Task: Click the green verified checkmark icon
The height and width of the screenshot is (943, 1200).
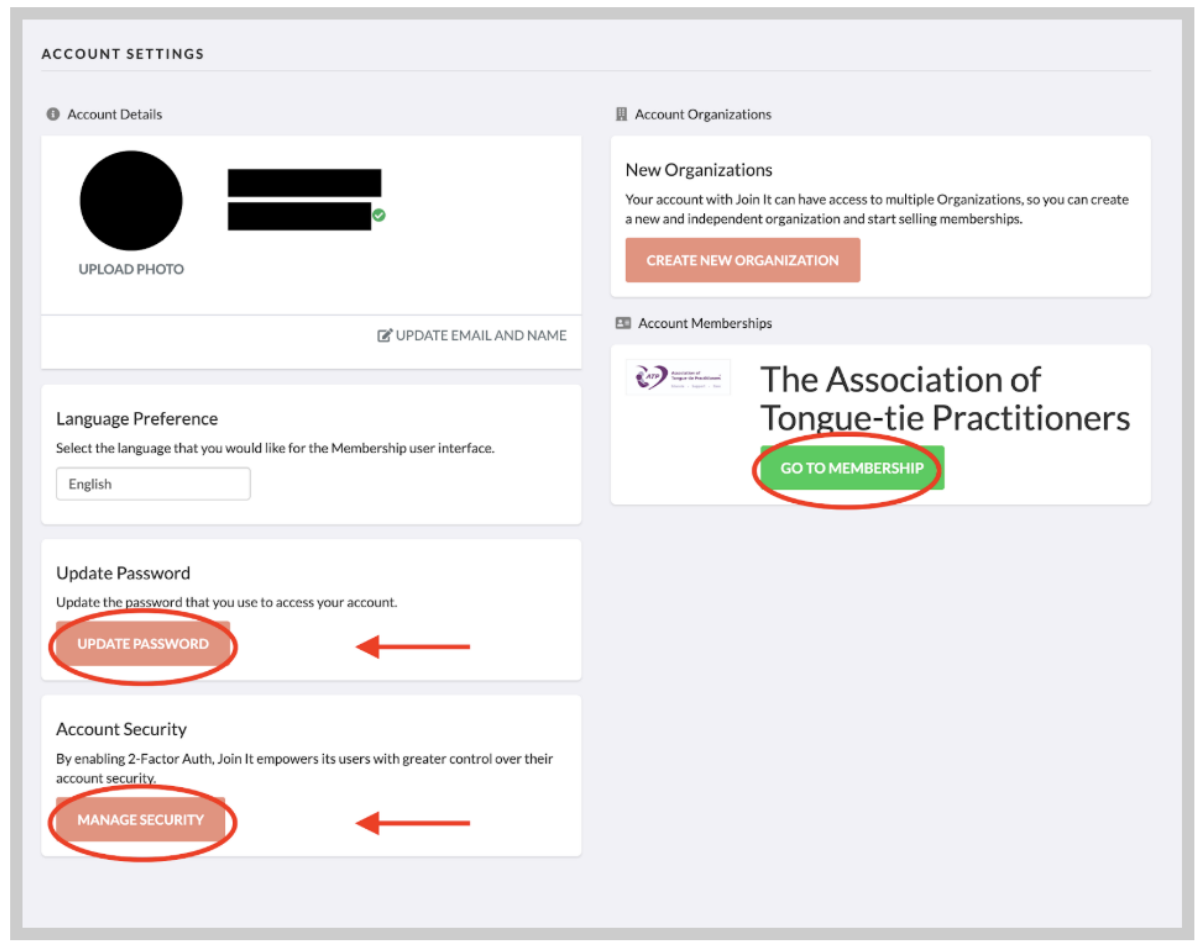Action: [x=379, y=215]
